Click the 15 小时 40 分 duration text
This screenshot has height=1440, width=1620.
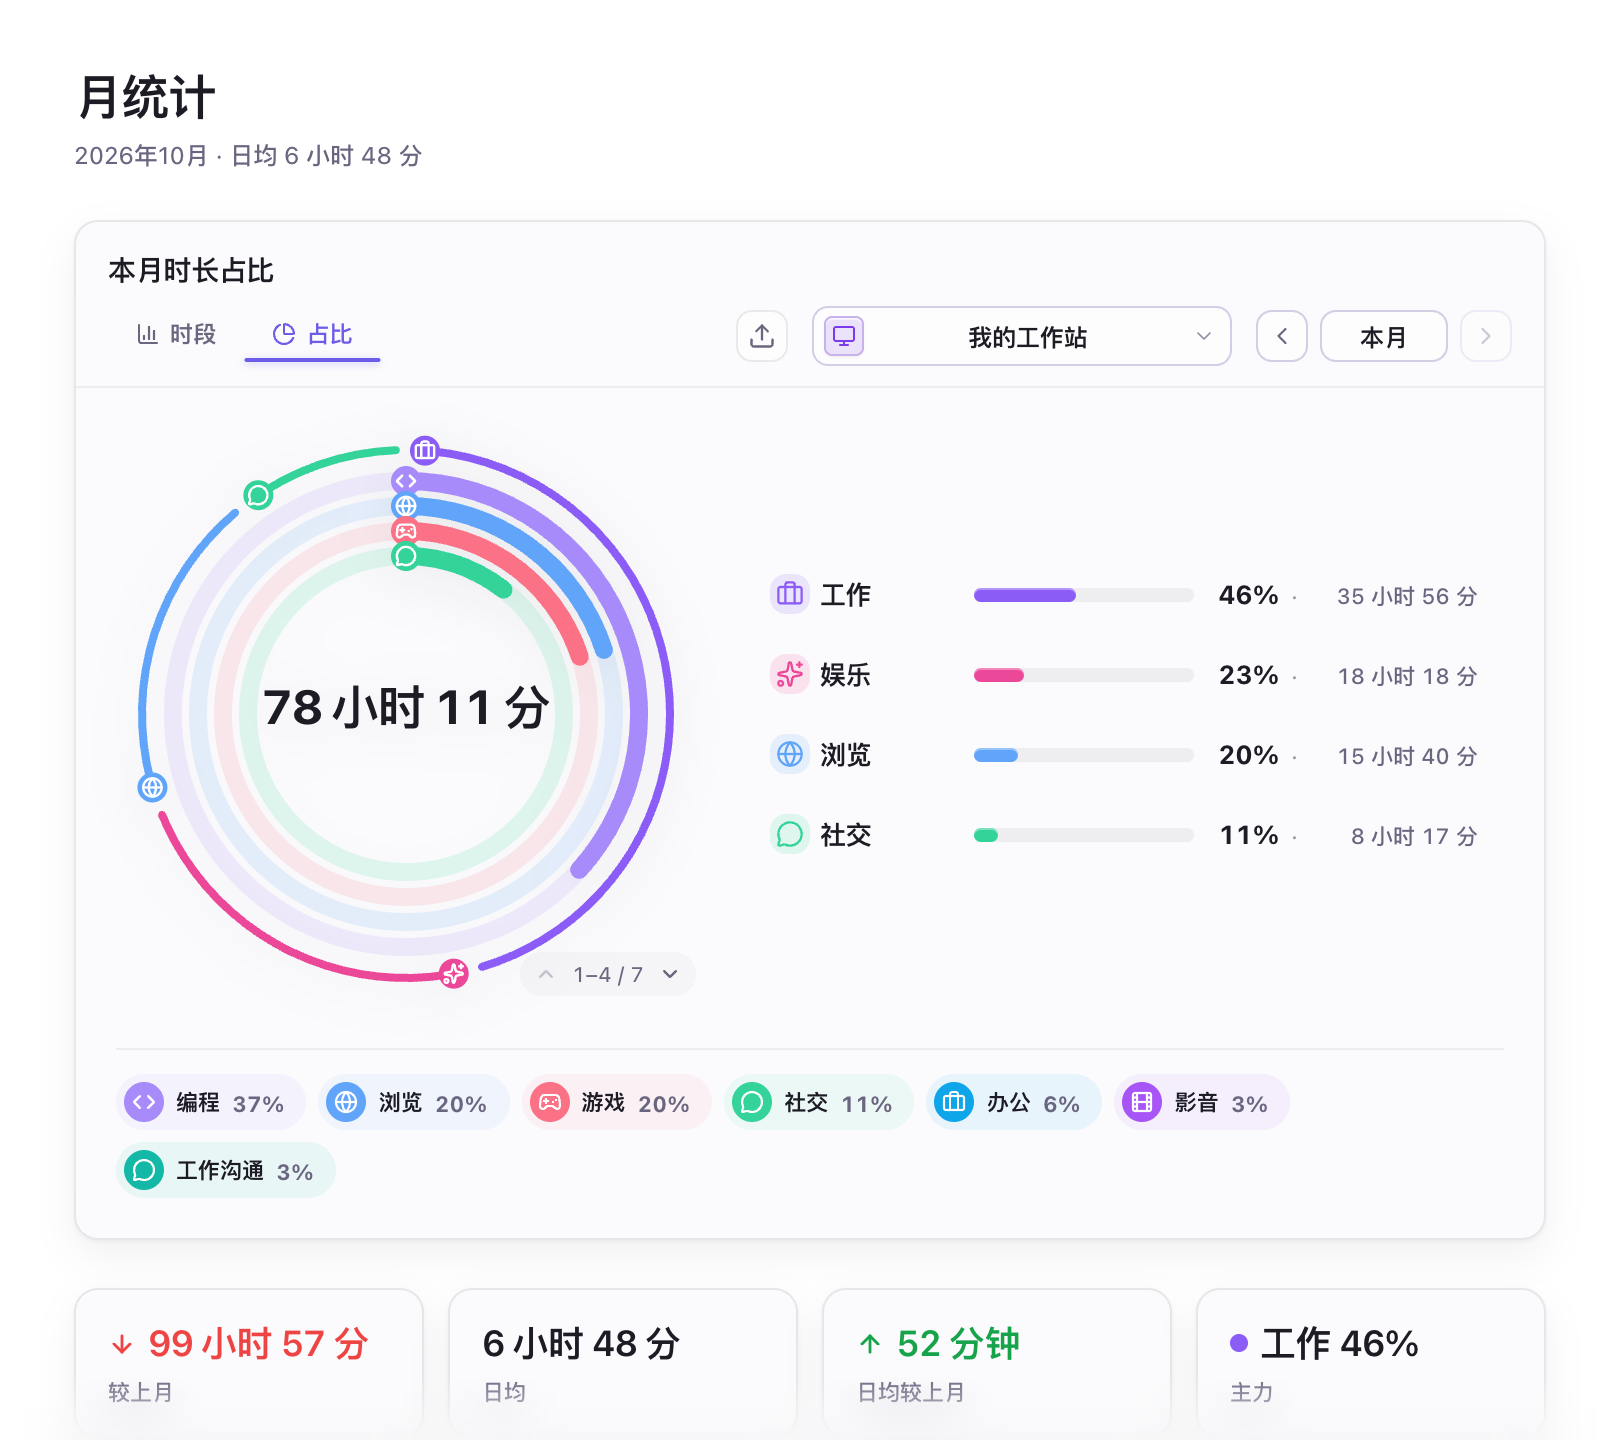pos(1407,756)
